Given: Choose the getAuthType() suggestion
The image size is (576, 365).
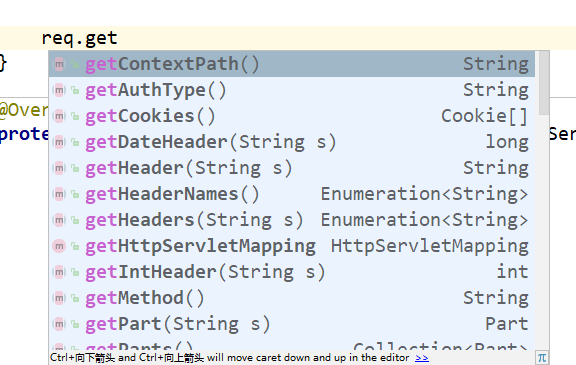Looking at the screenshot, I should coord(292,90).
